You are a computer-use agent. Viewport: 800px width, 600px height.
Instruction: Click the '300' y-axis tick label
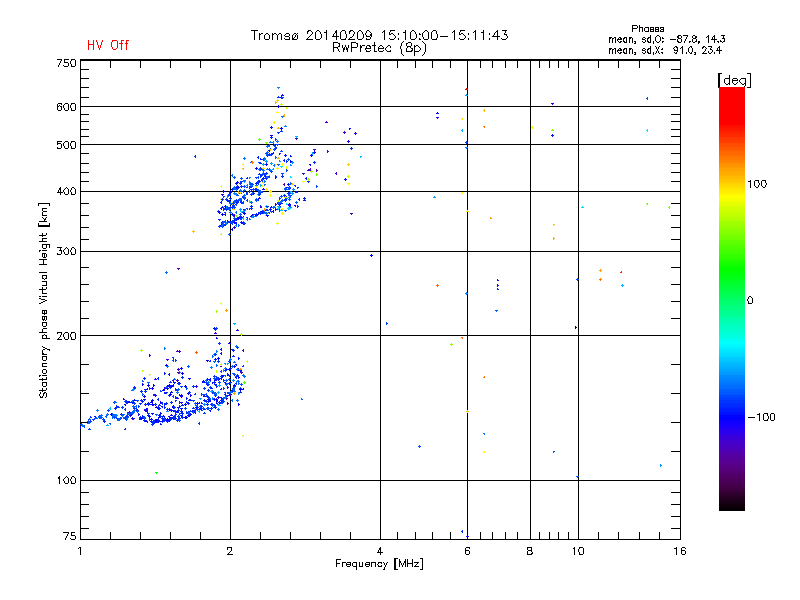[x=66, y=252]
